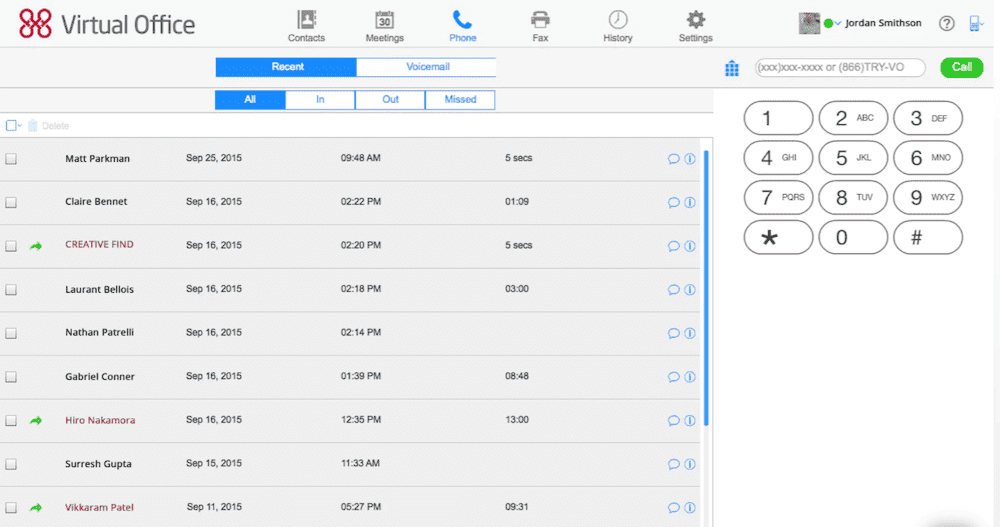Open the Contacts section
1000x527 pixels.
(306, 26)
